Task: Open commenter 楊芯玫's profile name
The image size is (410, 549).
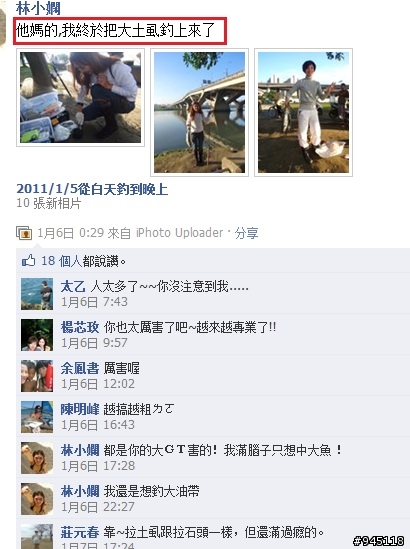Action: point(80,328)
